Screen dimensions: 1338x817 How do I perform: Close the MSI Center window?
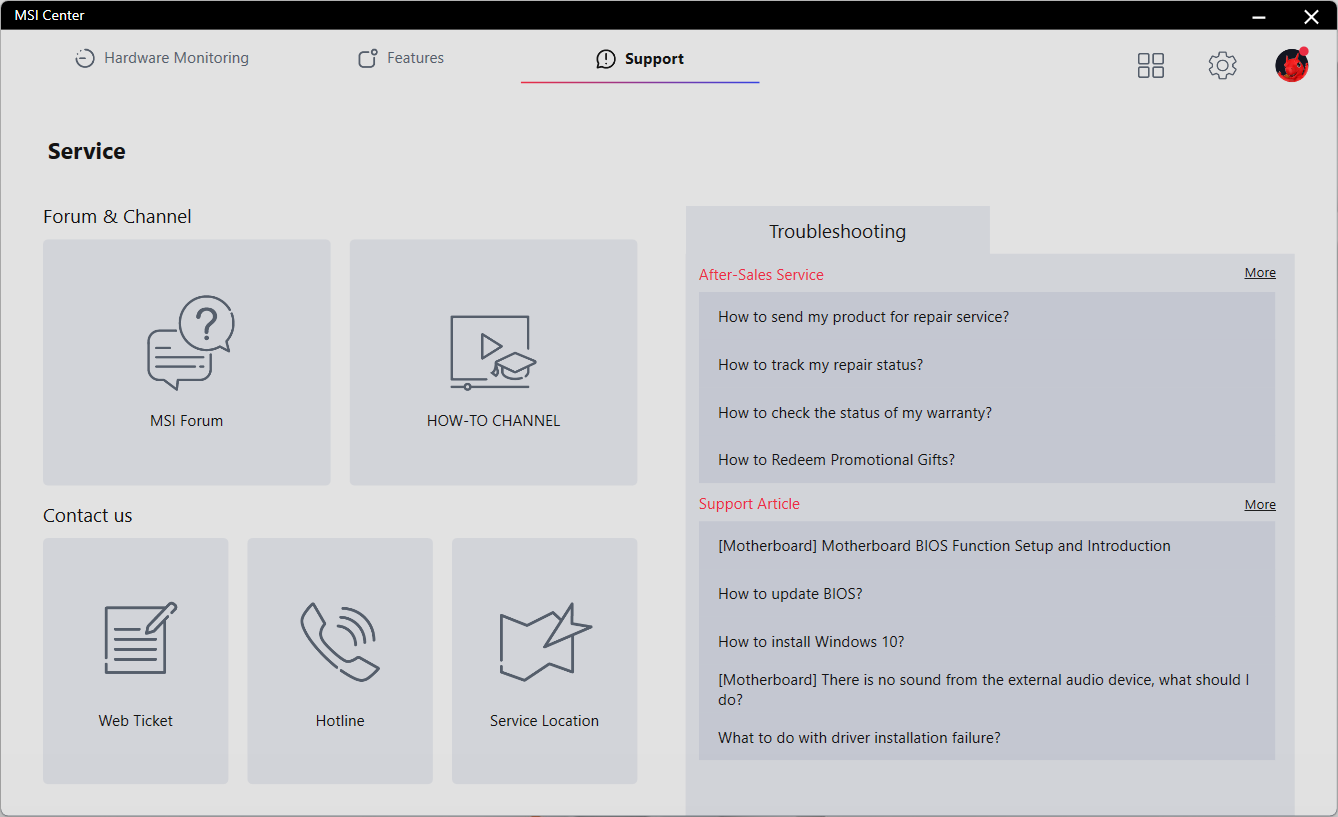pos(1311,16)
